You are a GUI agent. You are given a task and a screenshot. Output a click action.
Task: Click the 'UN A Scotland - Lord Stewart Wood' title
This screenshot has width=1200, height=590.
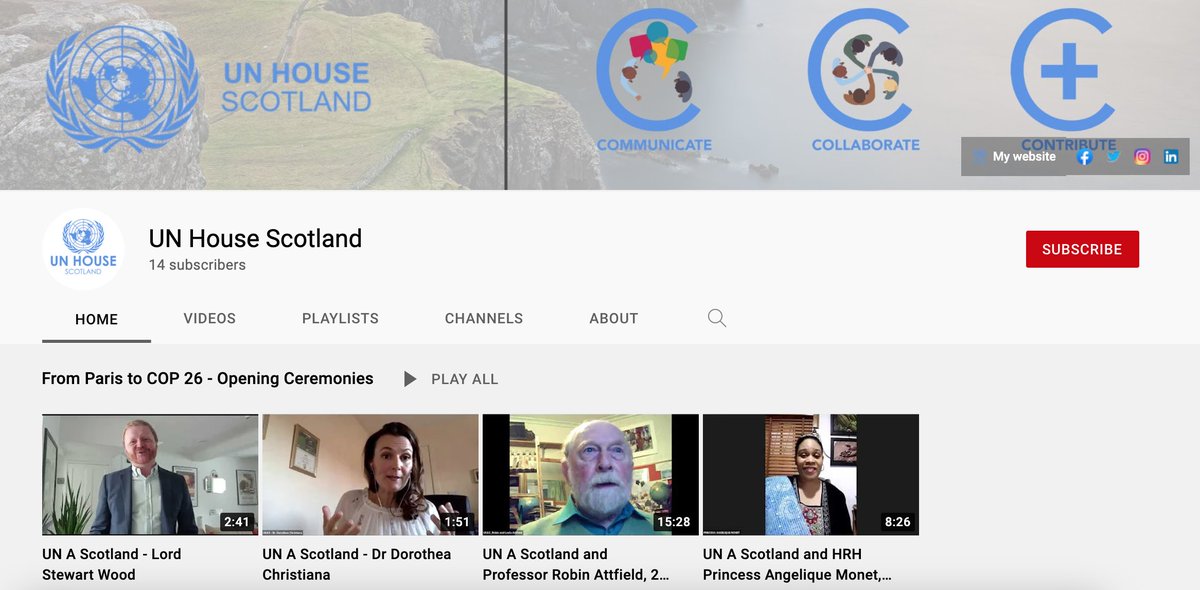(112, 564)
